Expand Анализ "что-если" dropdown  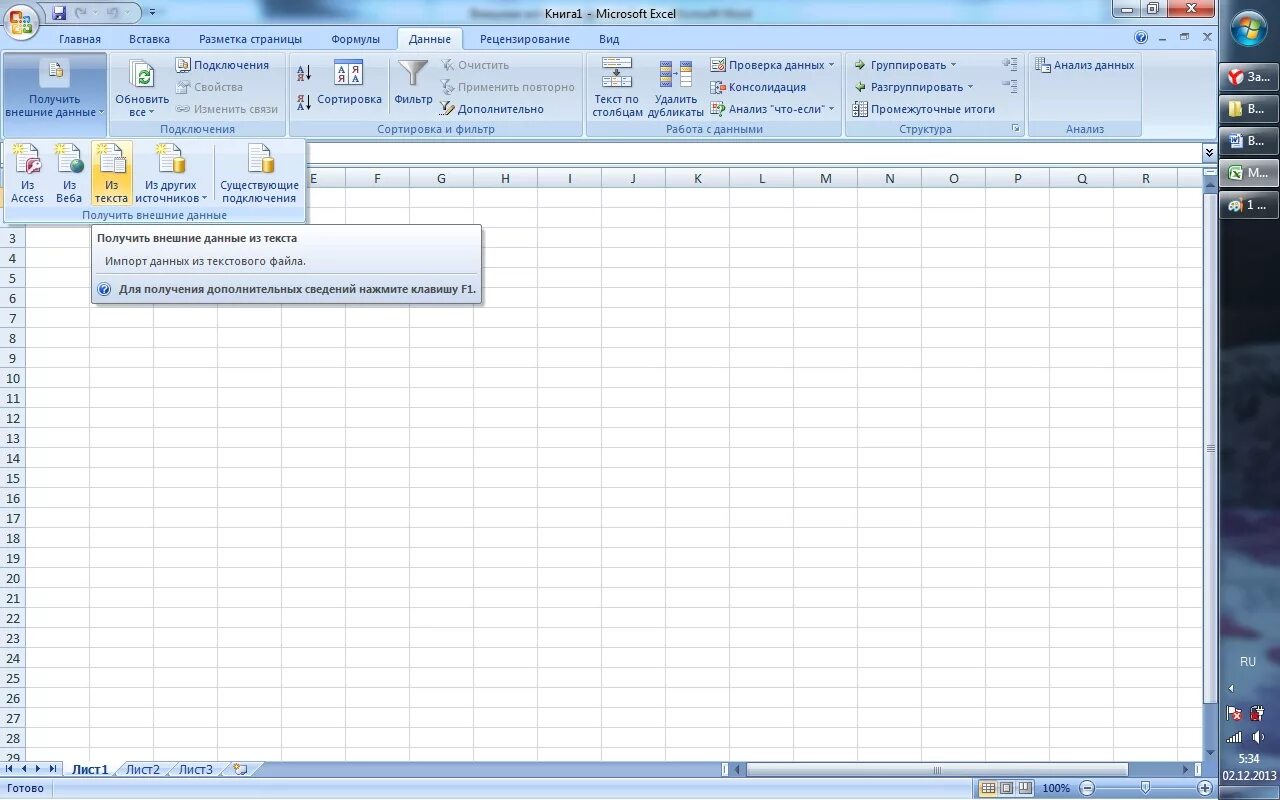coord(831,109)
